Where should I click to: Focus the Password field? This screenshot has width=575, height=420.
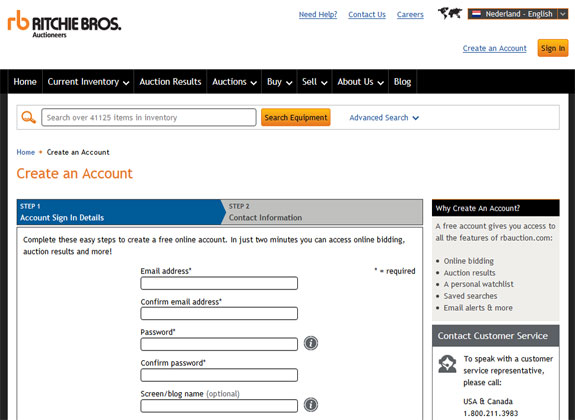219,344
